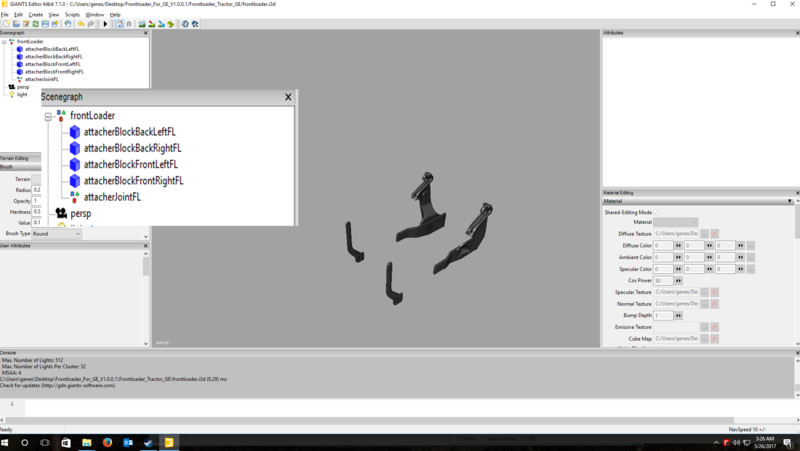Viewport: 800px width, 451px height.
Task: Click the Undo arrow in toolbar
Action: 78,23
